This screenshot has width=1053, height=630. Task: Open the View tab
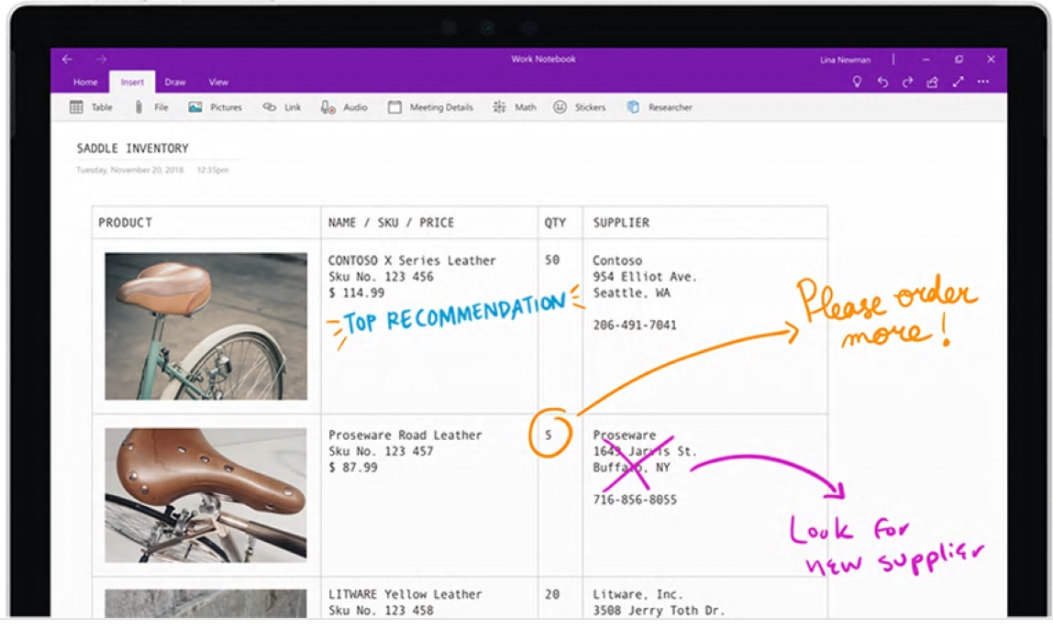[x=218, y=82]
